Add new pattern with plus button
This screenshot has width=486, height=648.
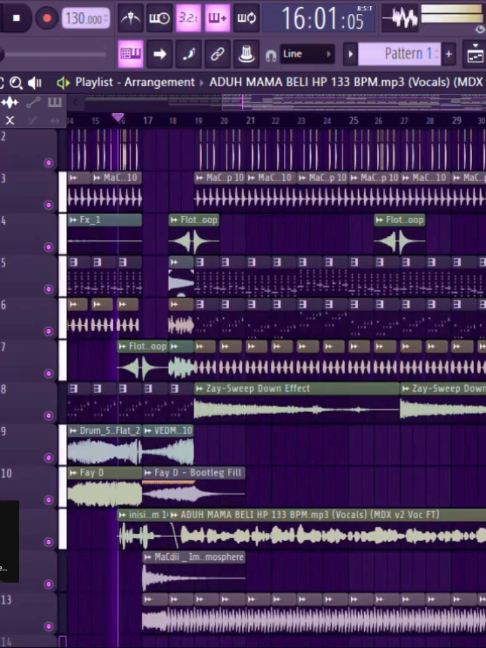coord(448,54)
